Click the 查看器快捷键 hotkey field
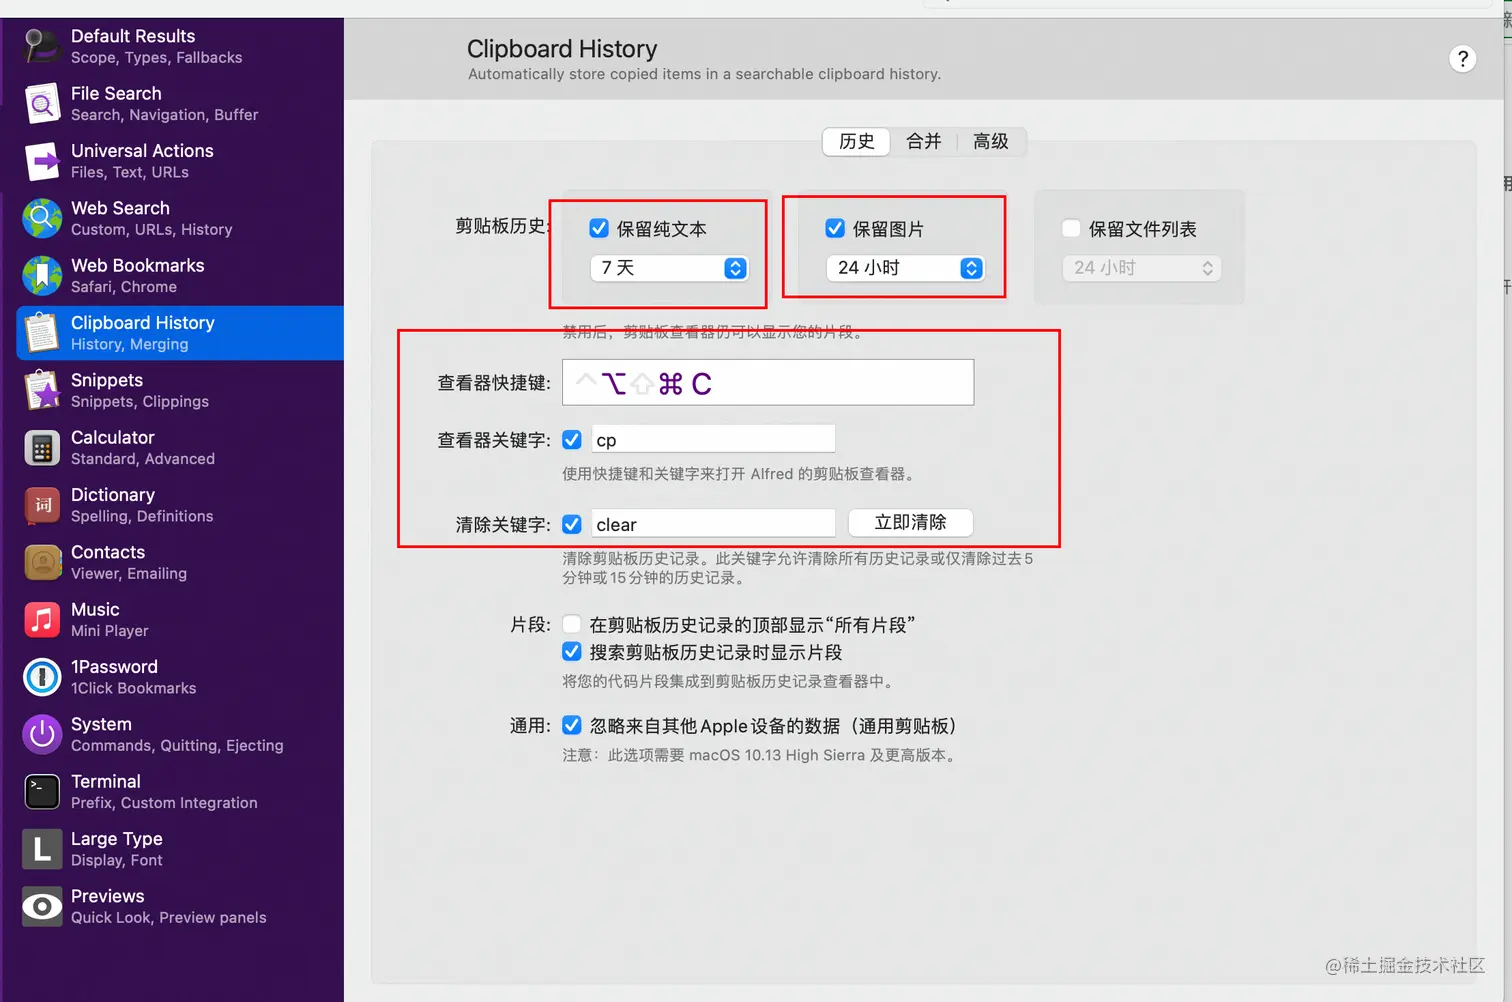Screen dimensions: 1512x1002 coord(768,382)
